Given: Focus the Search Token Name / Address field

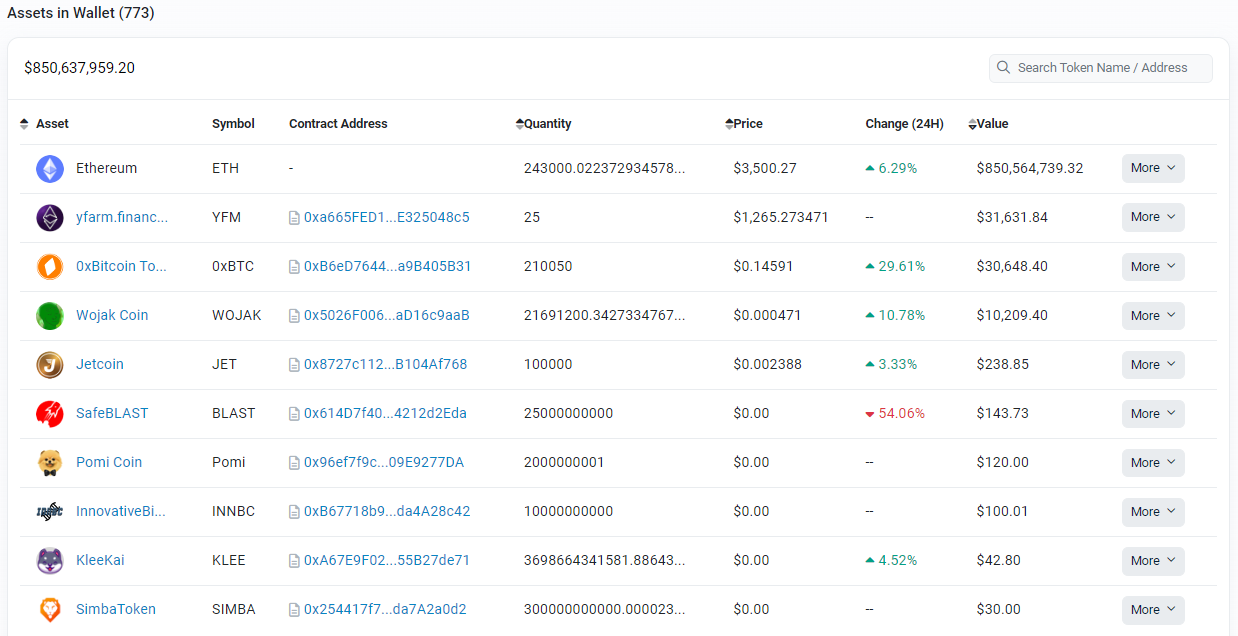Looking at the screenshot, I should [1101, 68].
